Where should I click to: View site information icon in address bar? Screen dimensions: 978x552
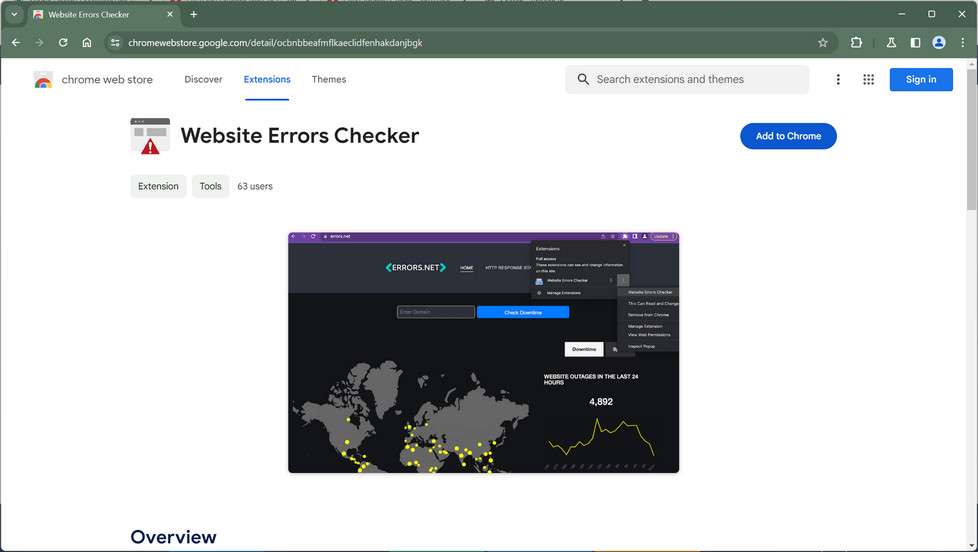115,42
